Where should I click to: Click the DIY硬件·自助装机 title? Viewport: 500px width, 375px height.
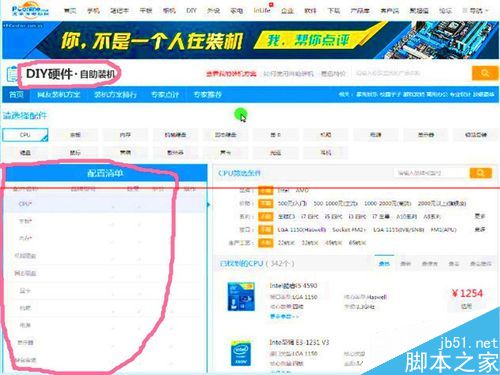70,74
